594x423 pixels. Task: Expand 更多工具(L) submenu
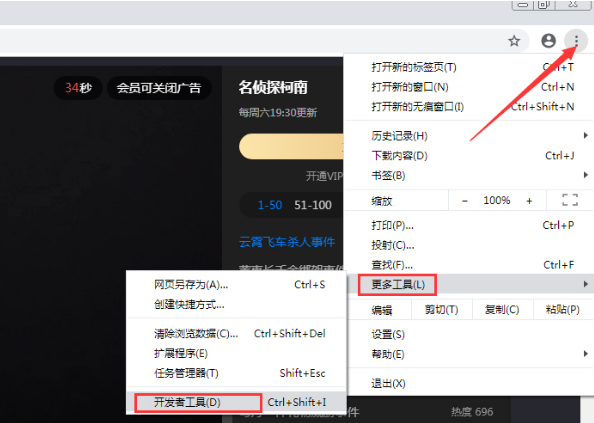click(x=470, y=284)
